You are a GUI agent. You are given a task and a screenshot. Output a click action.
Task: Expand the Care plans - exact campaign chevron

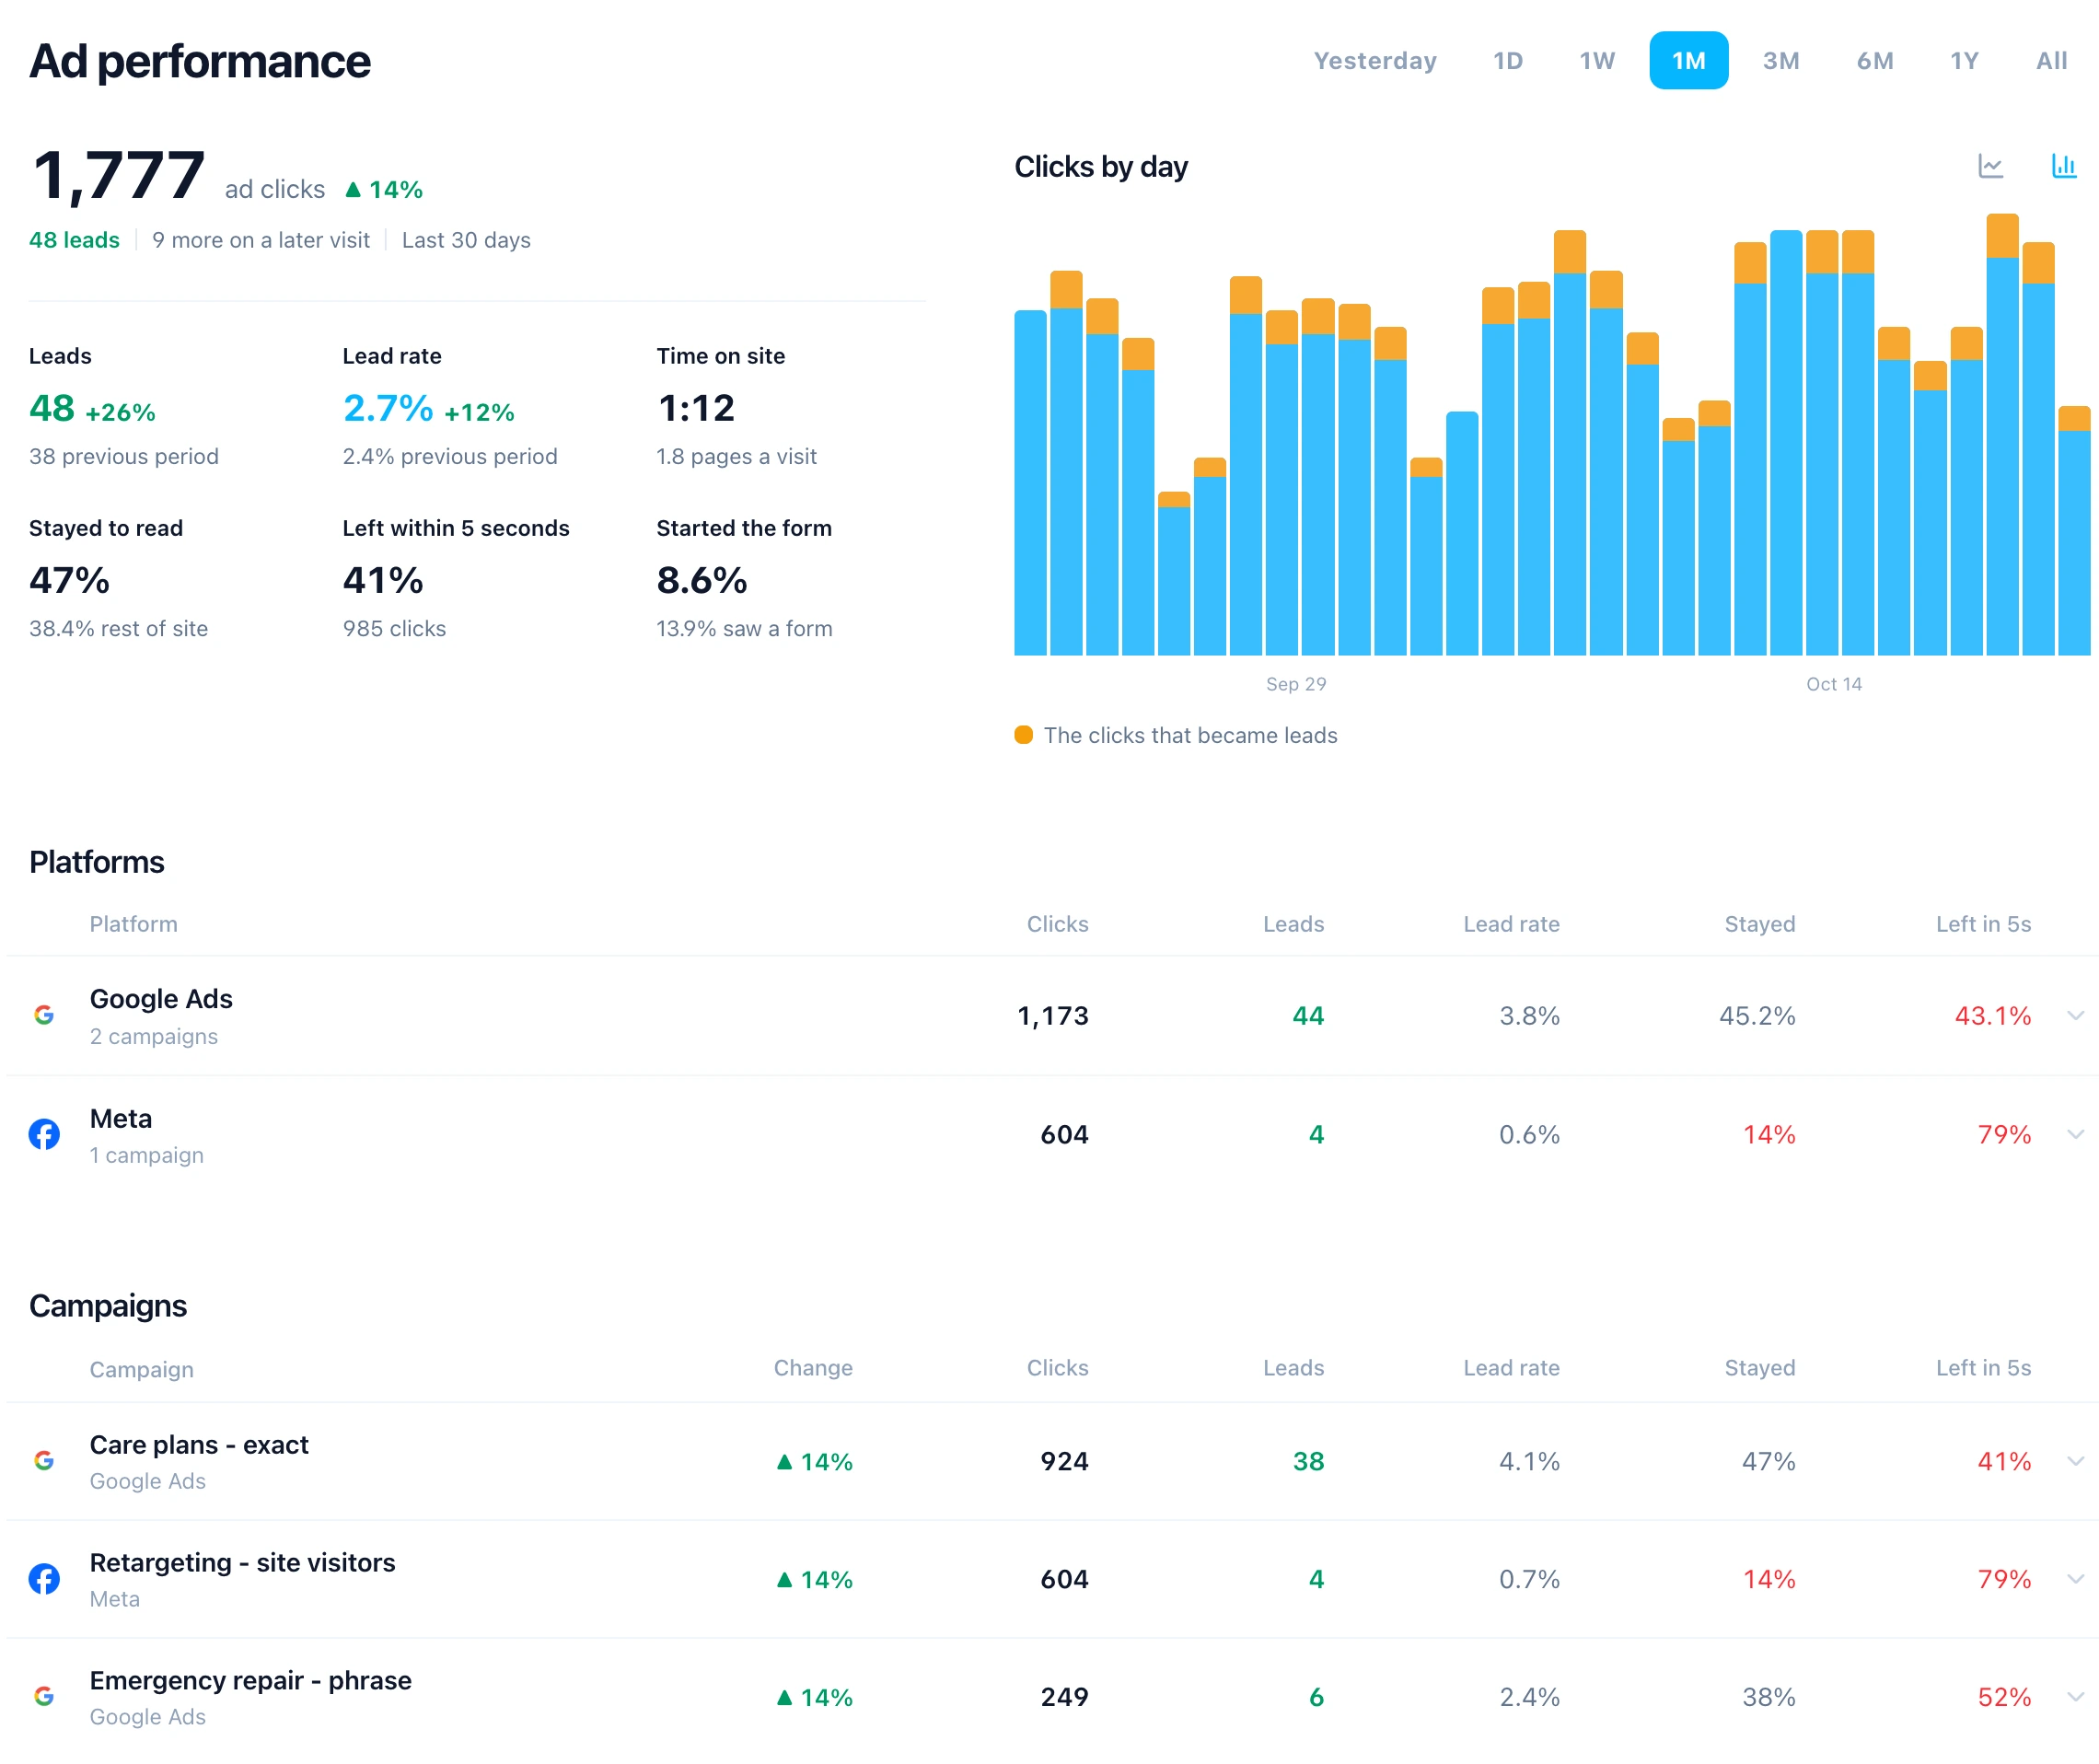point(2075,1462)
